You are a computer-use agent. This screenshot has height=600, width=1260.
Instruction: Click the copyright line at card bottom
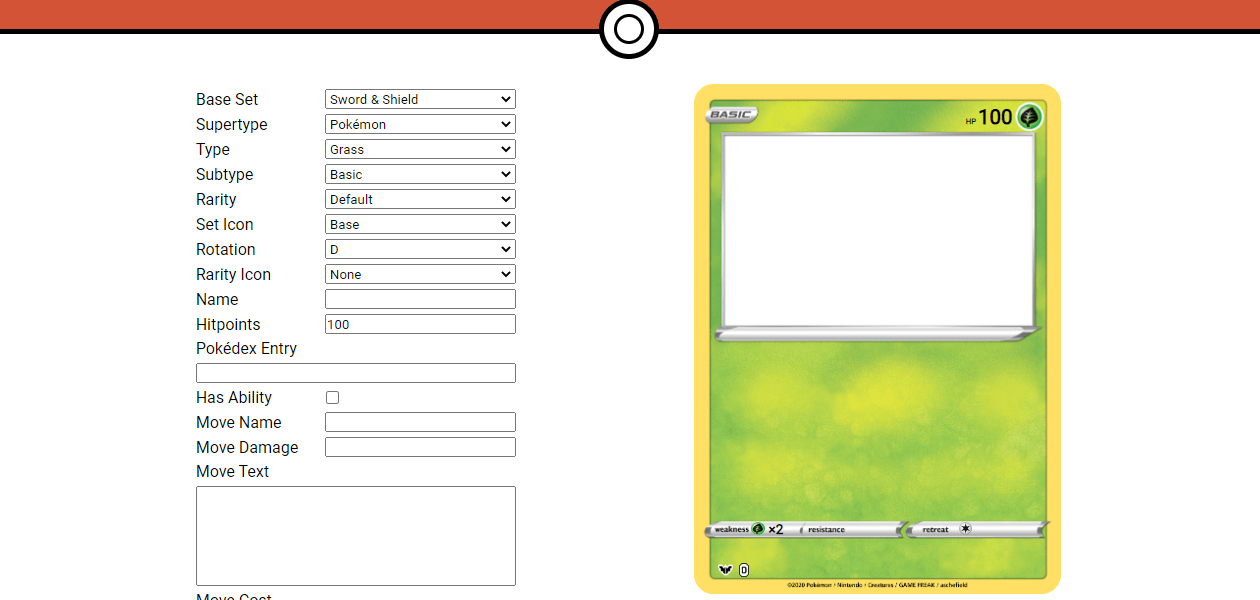[x=877, y=585]
